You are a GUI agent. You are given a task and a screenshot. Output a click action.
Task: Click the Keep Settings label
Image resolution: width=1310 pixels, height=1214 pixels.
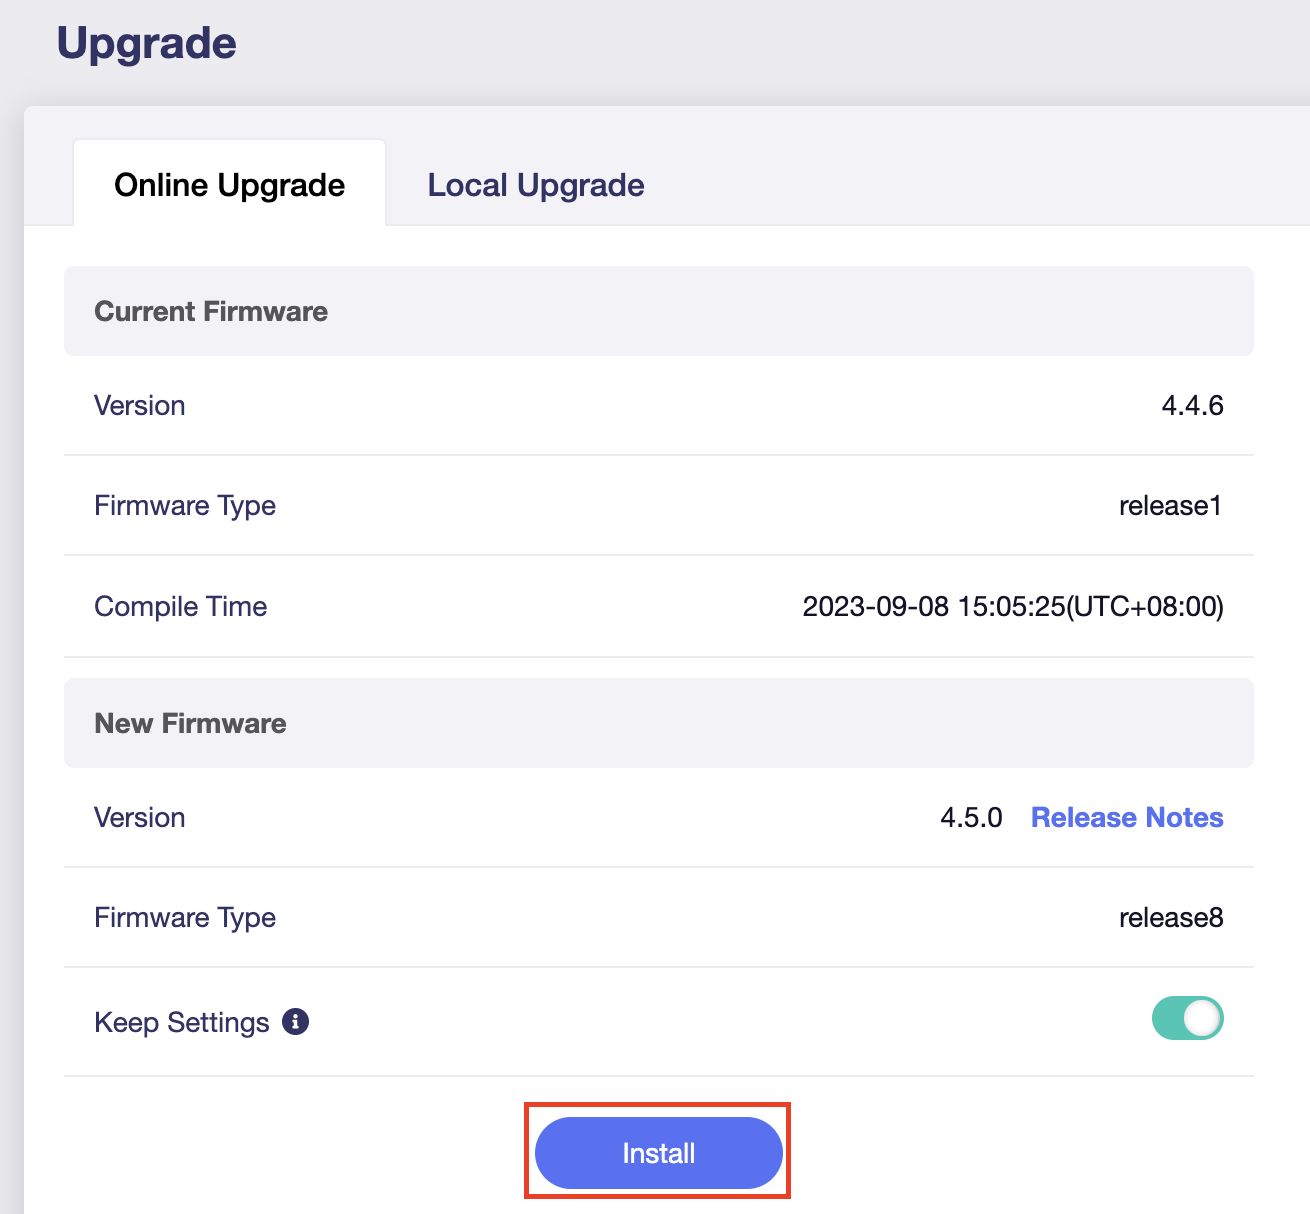180,1021
